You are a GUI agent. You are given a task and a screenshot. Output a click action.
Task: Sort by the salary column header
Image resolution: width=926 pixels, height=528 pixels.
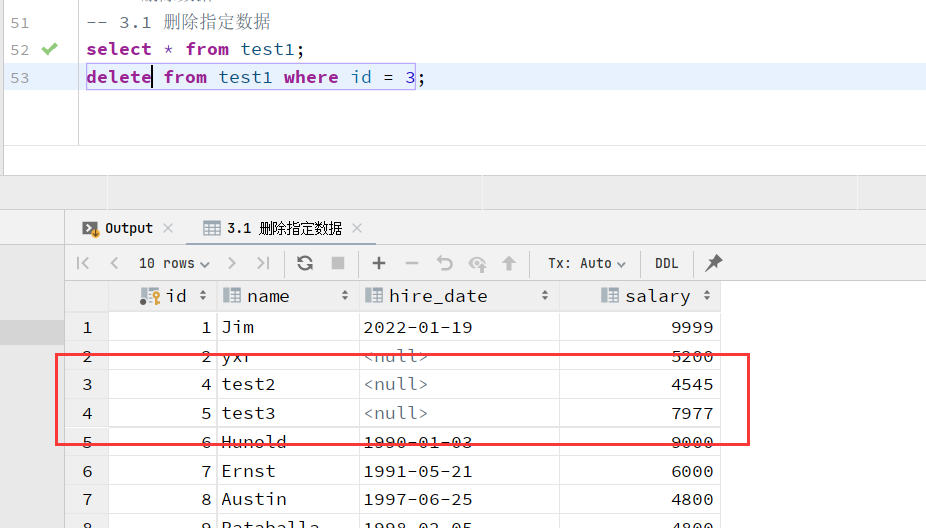click(640, 296)
